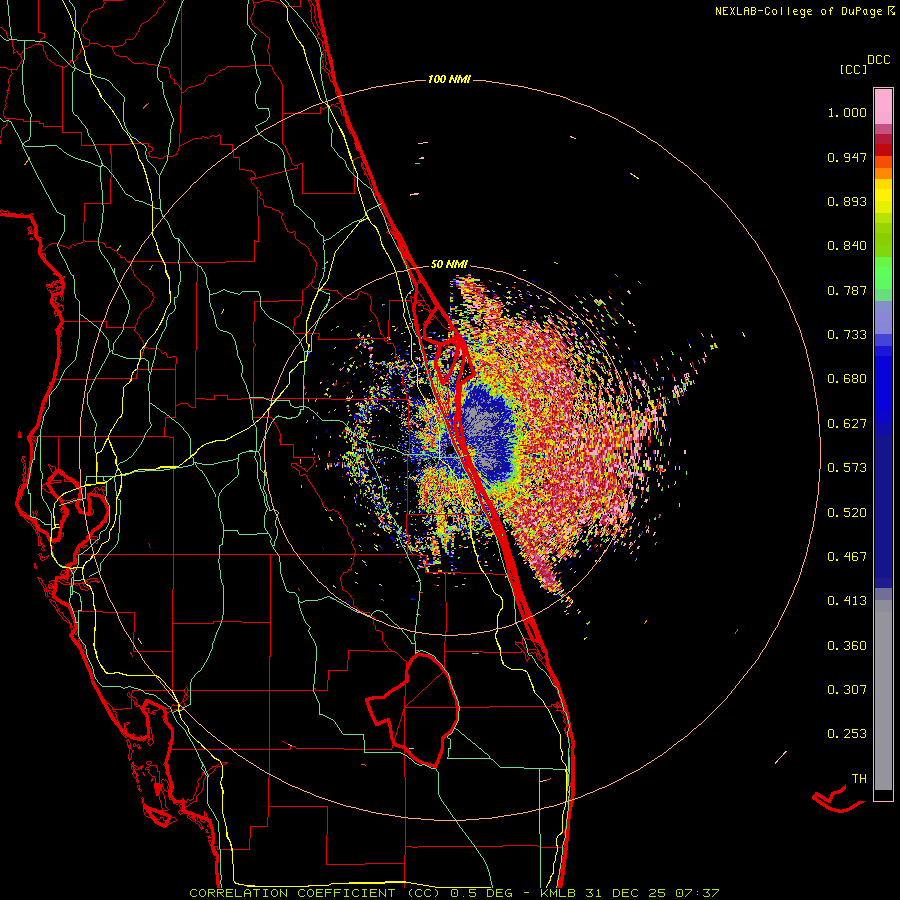
Task: Pick the dark red segment of the color bar
Action: point(883,150)
